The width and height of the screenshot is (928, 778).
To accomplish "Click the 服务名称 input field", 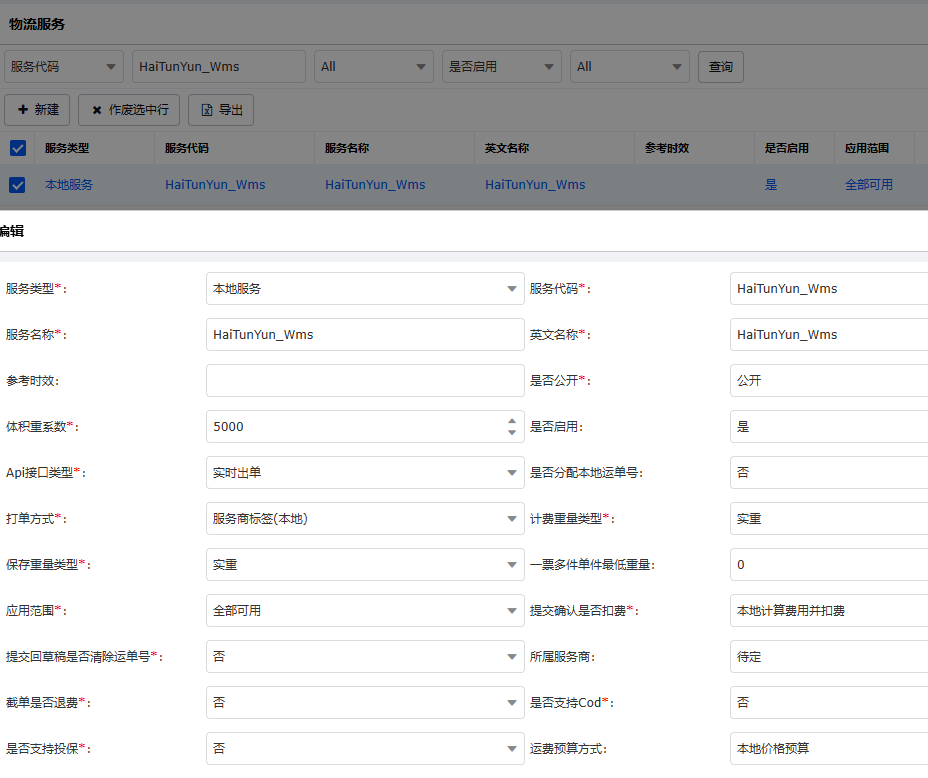I will 365,335.
